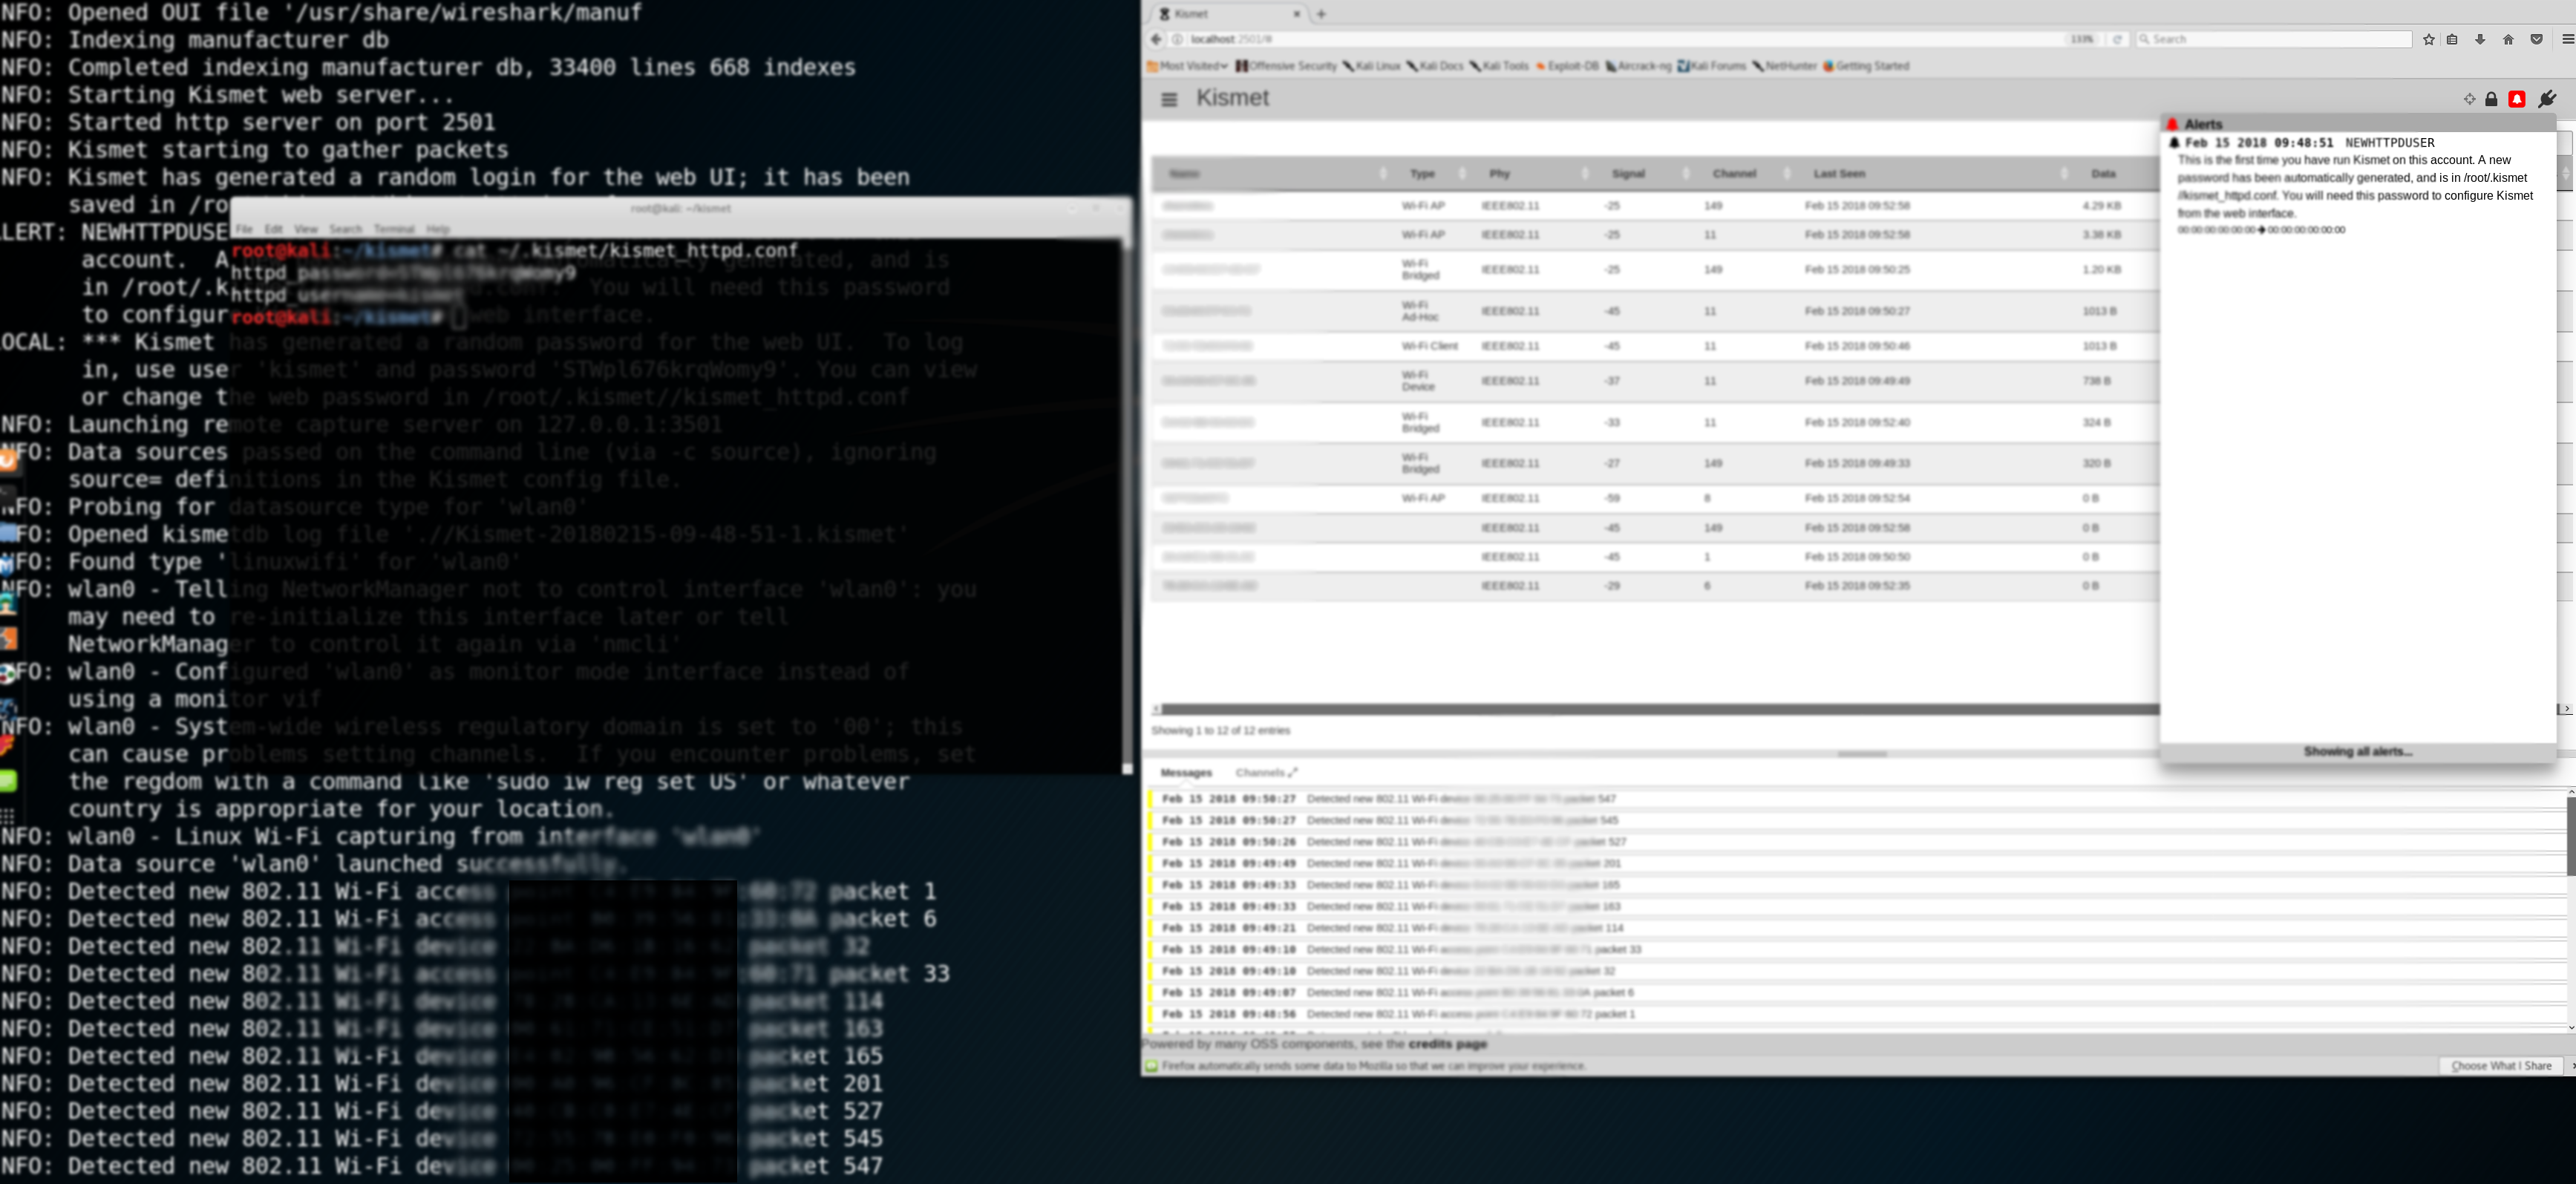
Task: Click the Kismet GPS crosshair icon
Action: click(x=2469, y=99)
